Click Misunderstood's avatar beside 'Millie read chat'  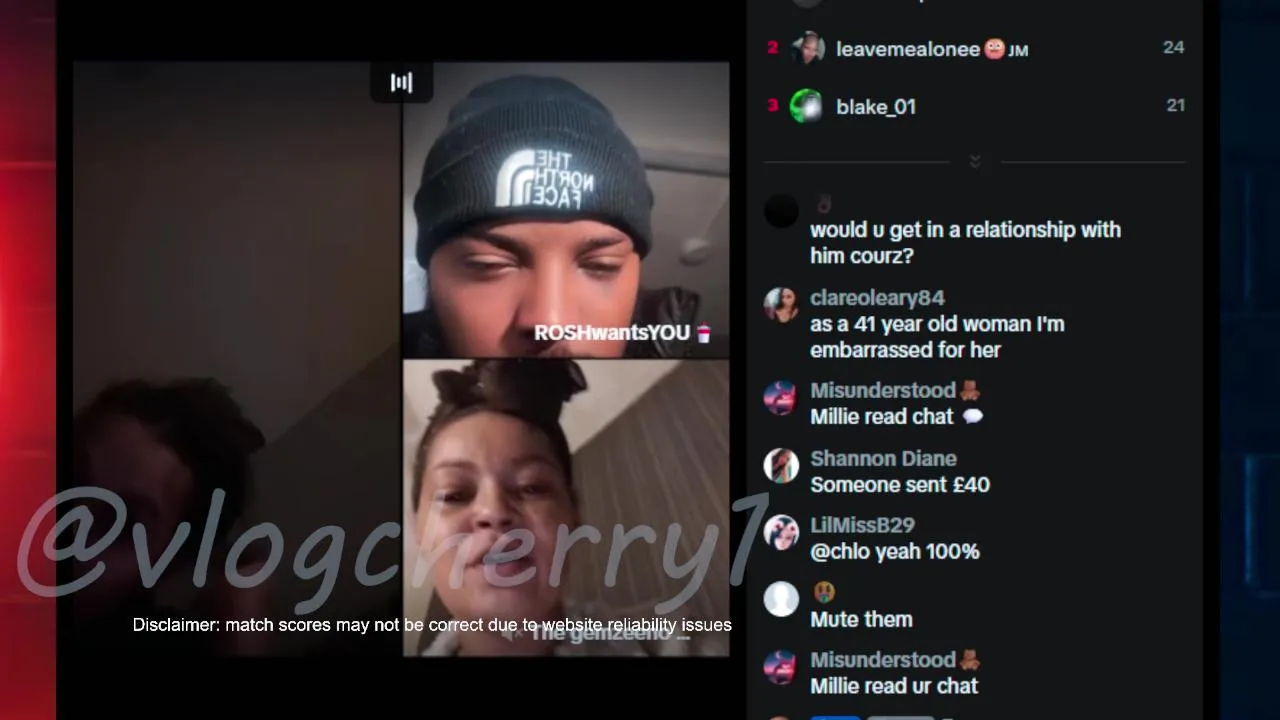(x=781, y=398)
